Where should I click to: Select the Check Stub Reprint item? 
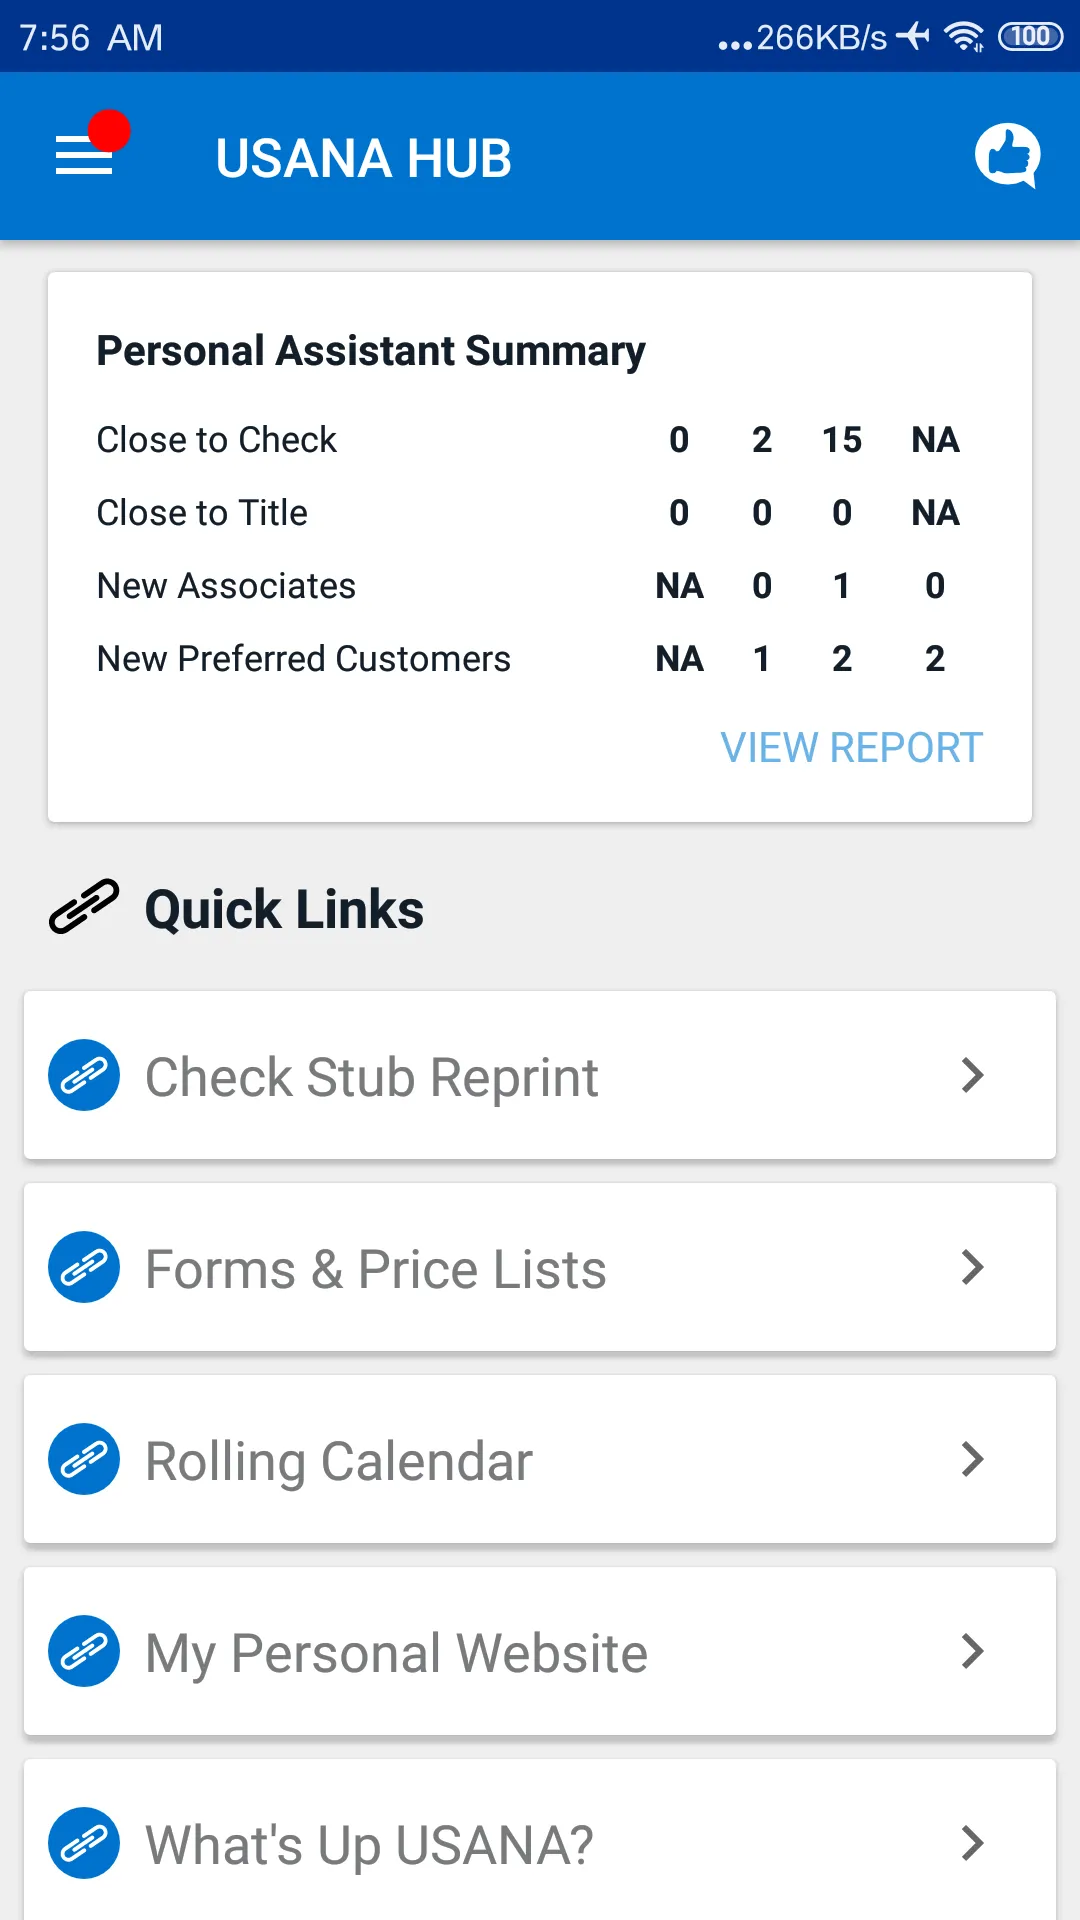pyautogui.click(x=371, y=1077)
